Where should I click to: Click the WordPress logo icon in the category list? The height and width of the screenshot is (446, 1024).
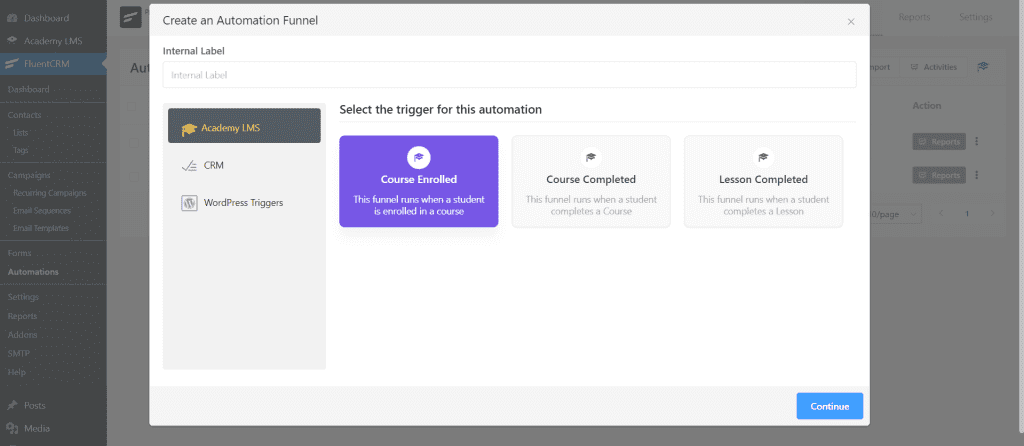[189, 203]
